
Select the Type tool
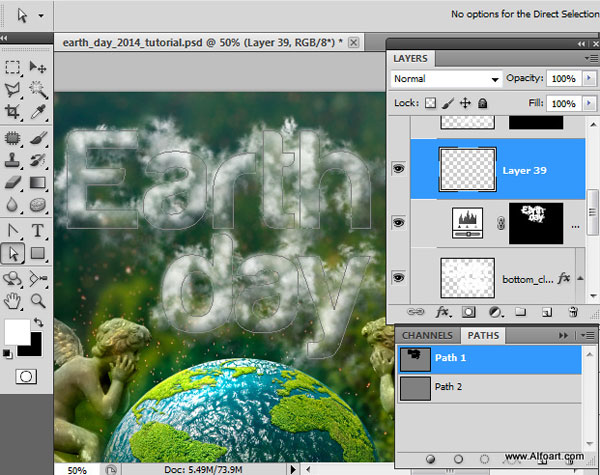(x=38, y=230)
